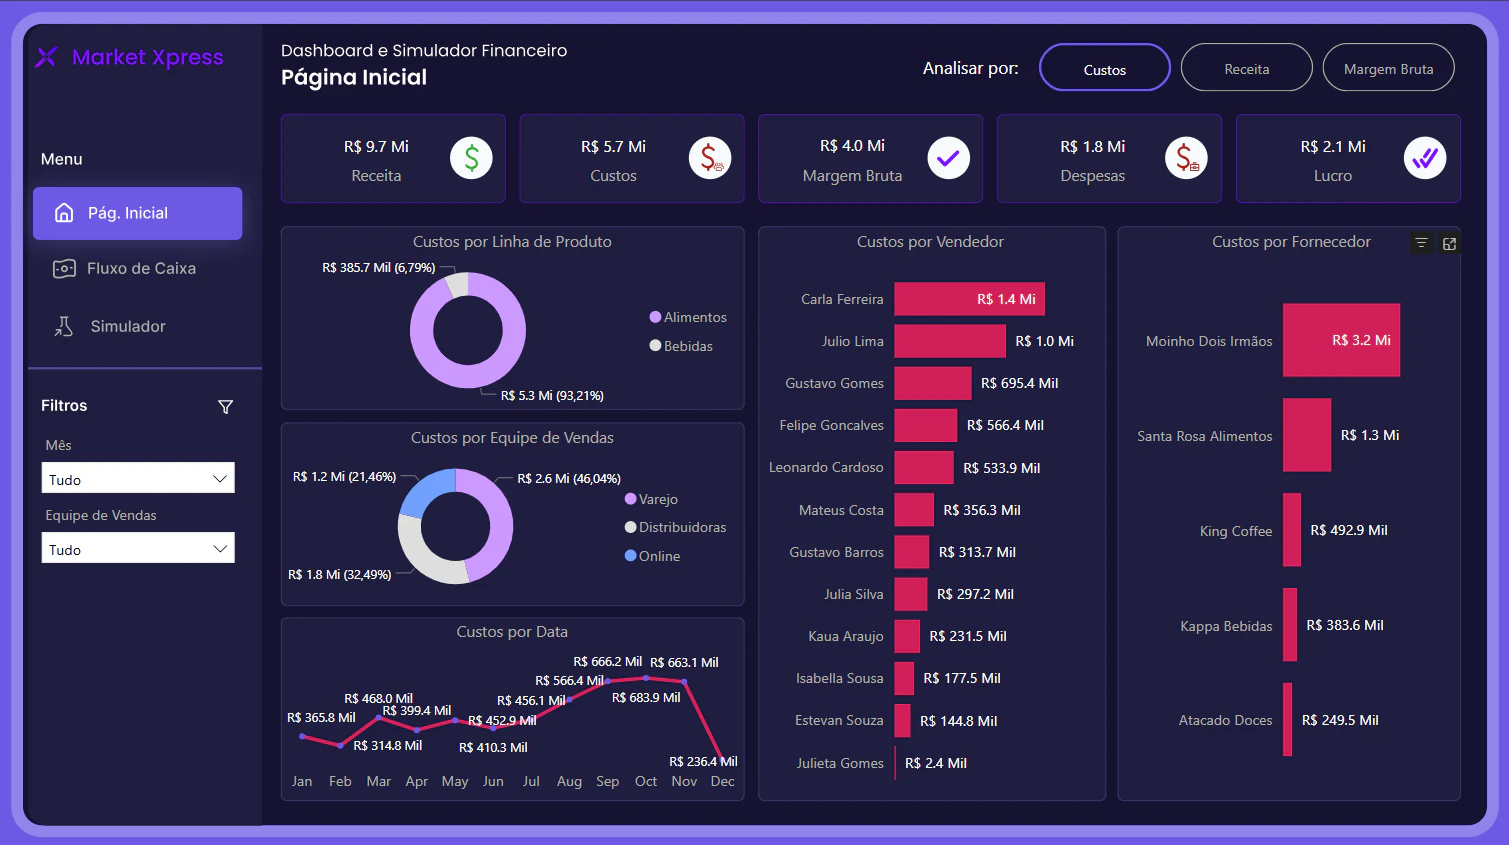
Task: Click the funnel icon next to Filtros
Action: pos(226,407)
